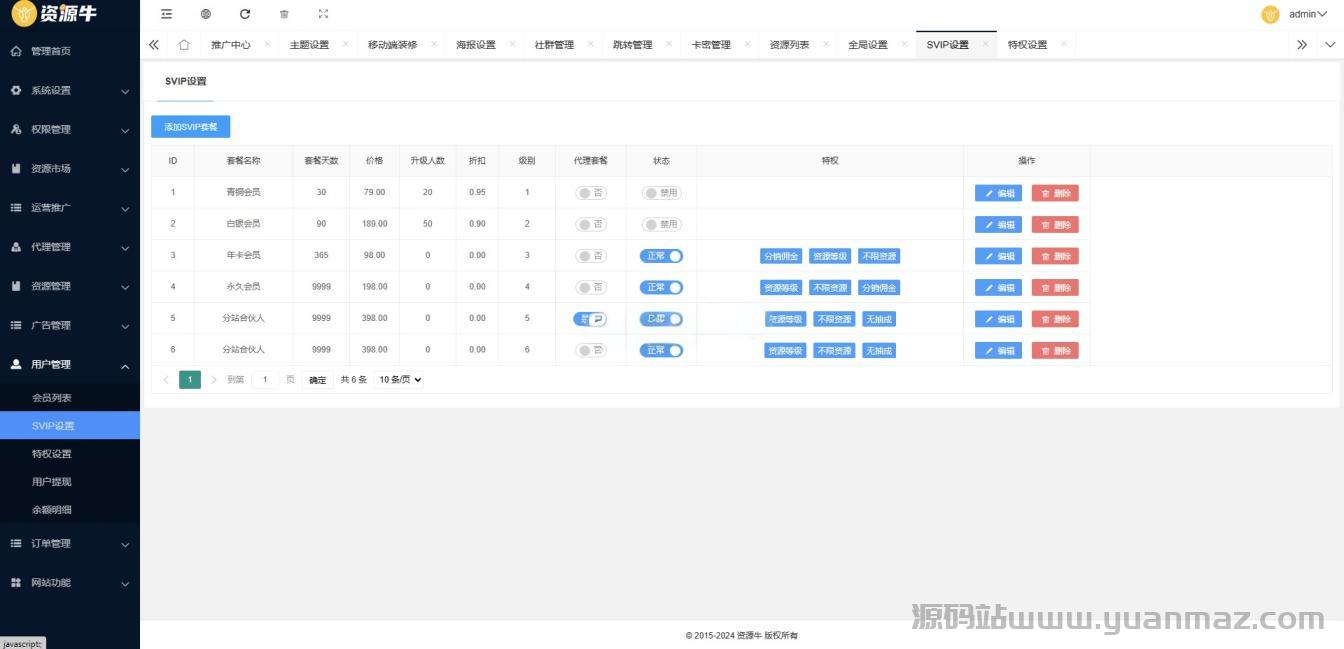The height and width of the screenshot is (649, 1344).
Task: Switch to the 卡密管理 tab
Action: pos(711,45)
